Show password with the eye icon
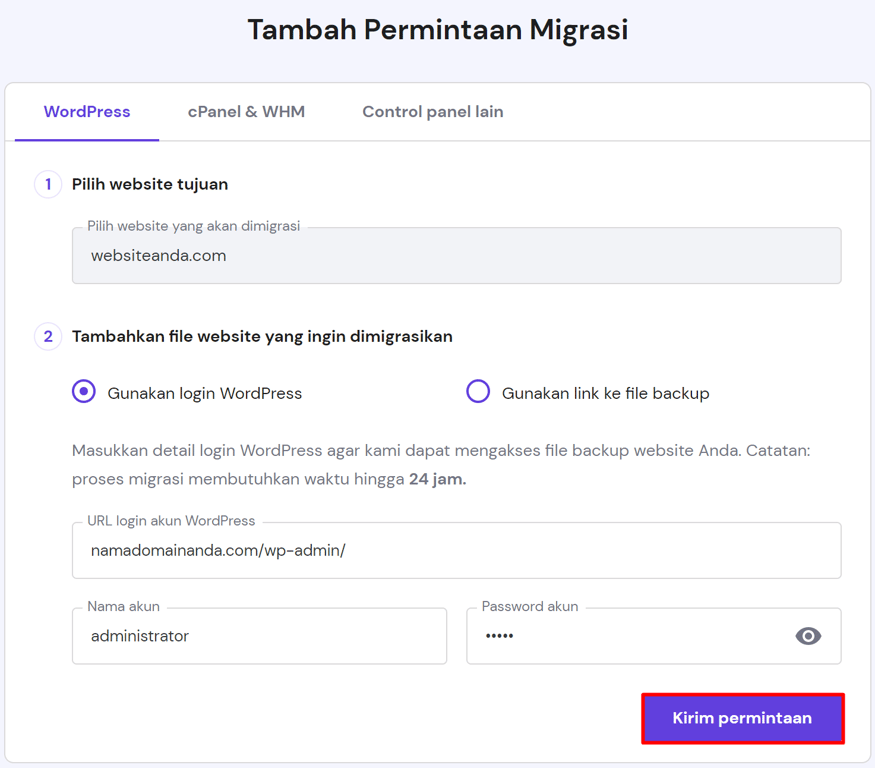Screen dimensions: 875x768 [808, 636]
